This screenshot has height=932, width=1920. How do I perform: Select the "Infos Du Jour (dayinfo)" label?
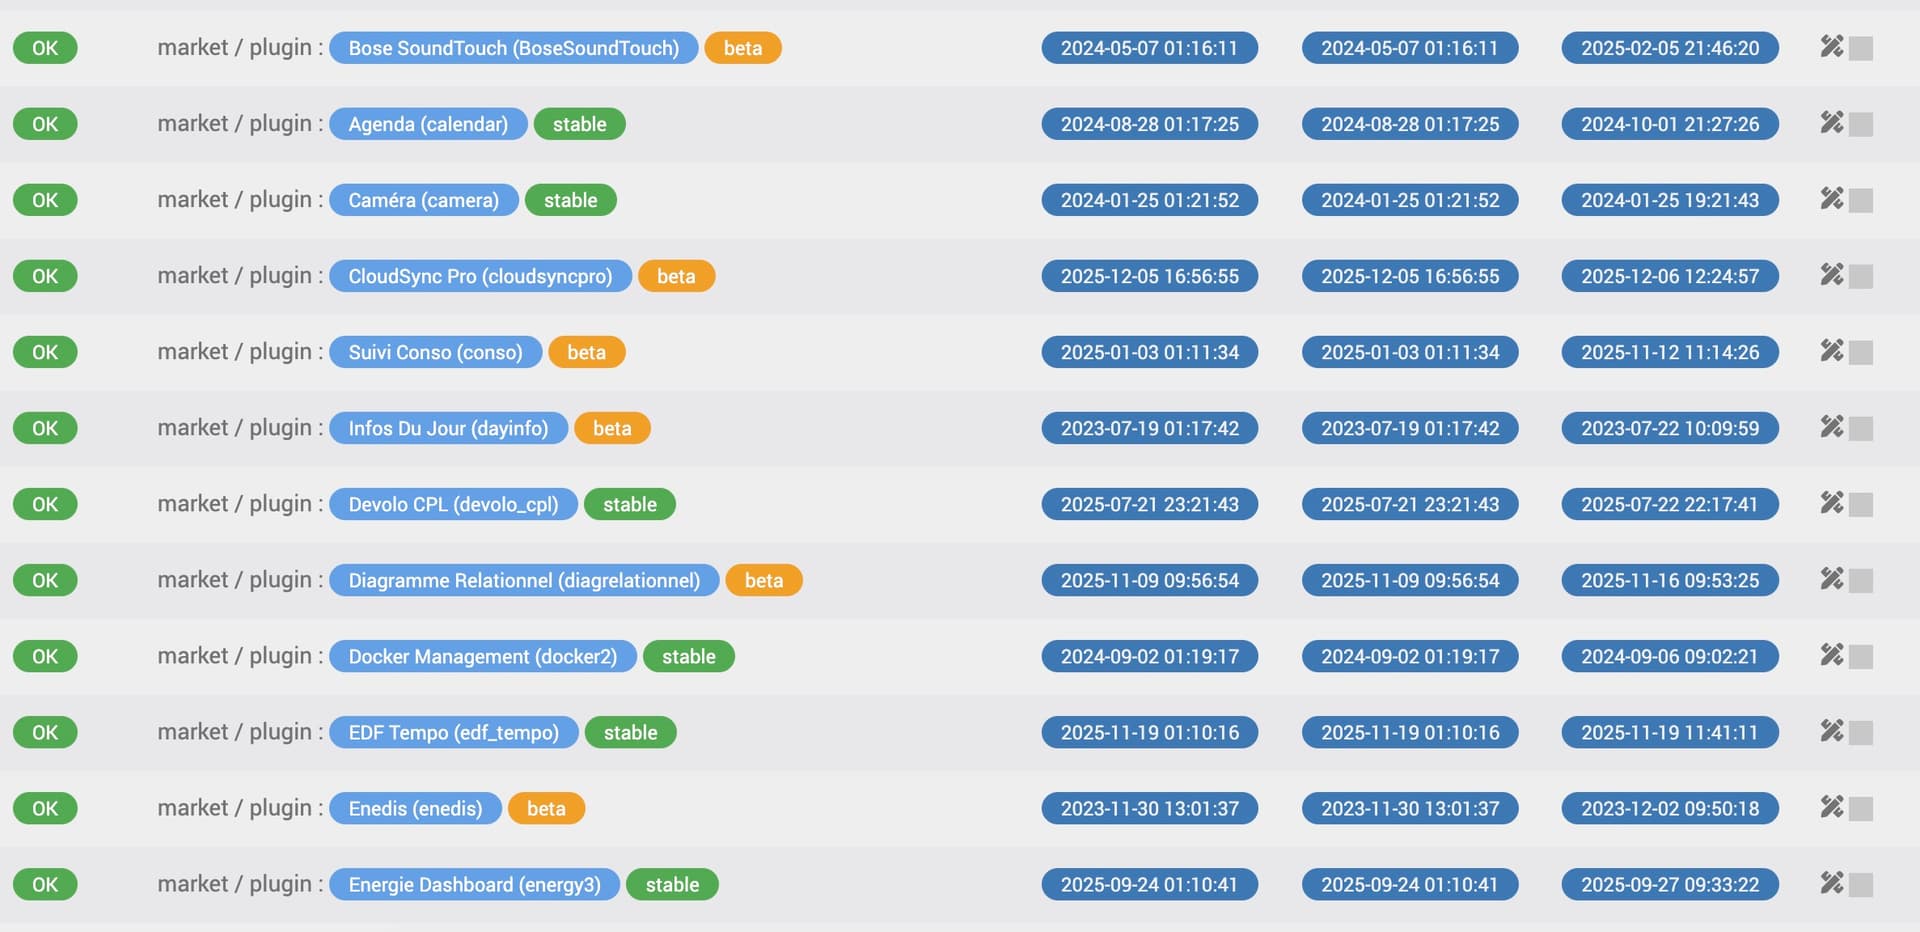(x=449, y=428)
